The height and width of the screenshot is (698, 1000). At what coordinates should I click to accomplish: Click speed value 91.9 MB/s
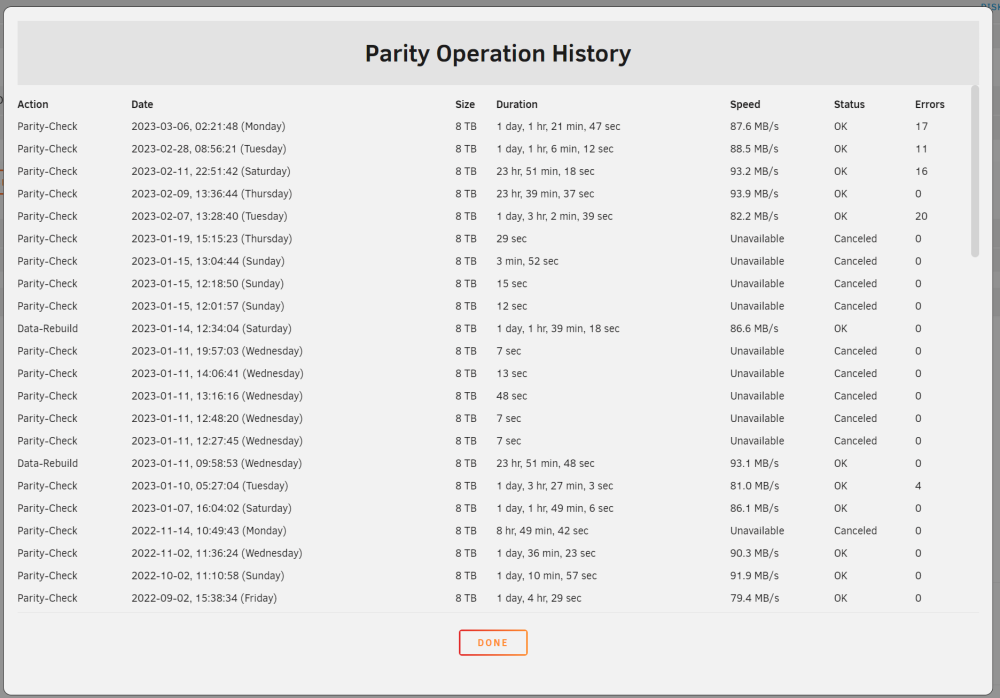[754, 575]
